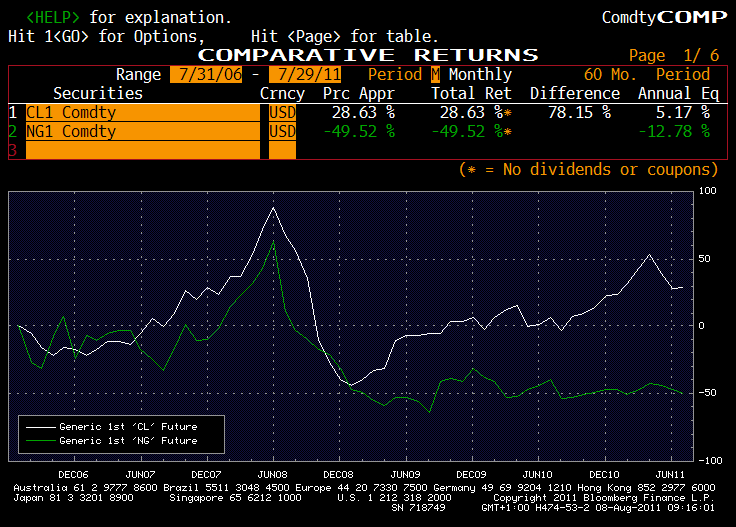736x527 pixels.
Task: Click the COMPARATIVE RETURNS title
Action: tap(368, 55)
